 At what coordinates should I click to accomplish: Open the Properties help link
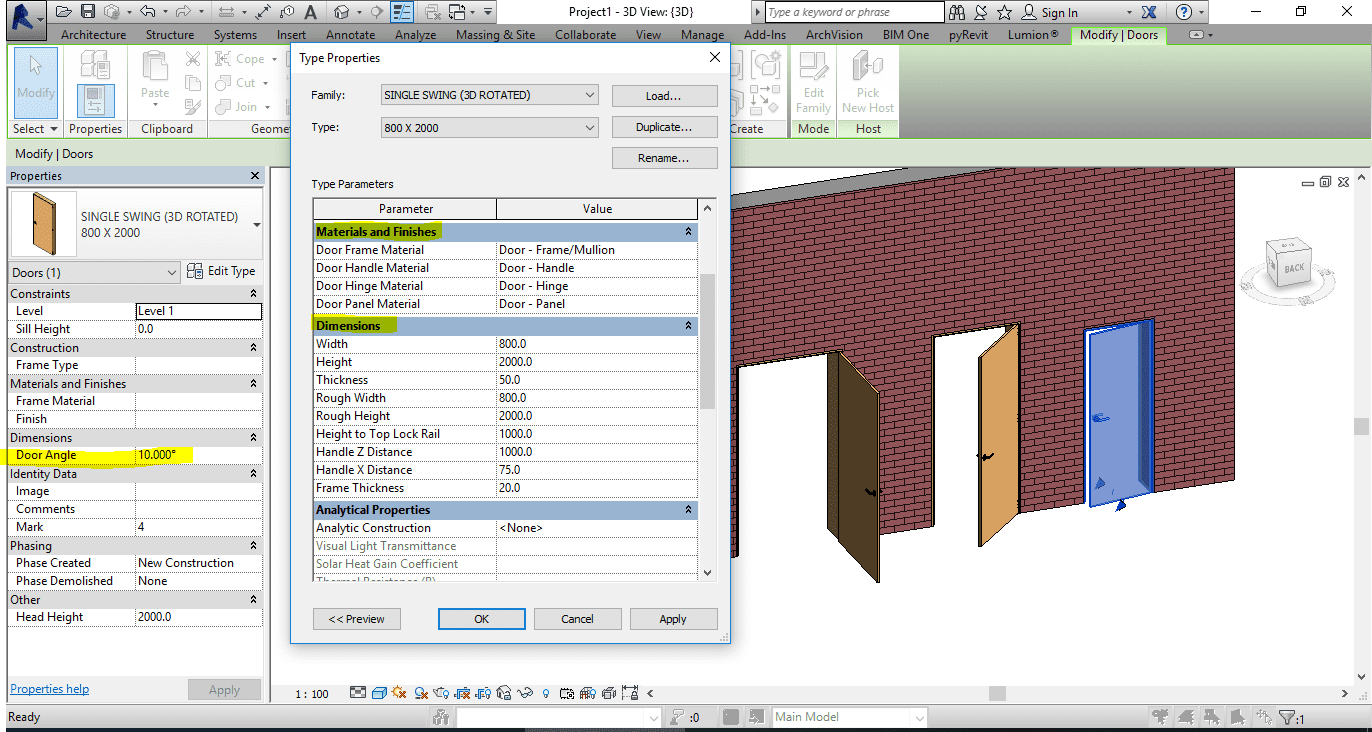[49, 689]
